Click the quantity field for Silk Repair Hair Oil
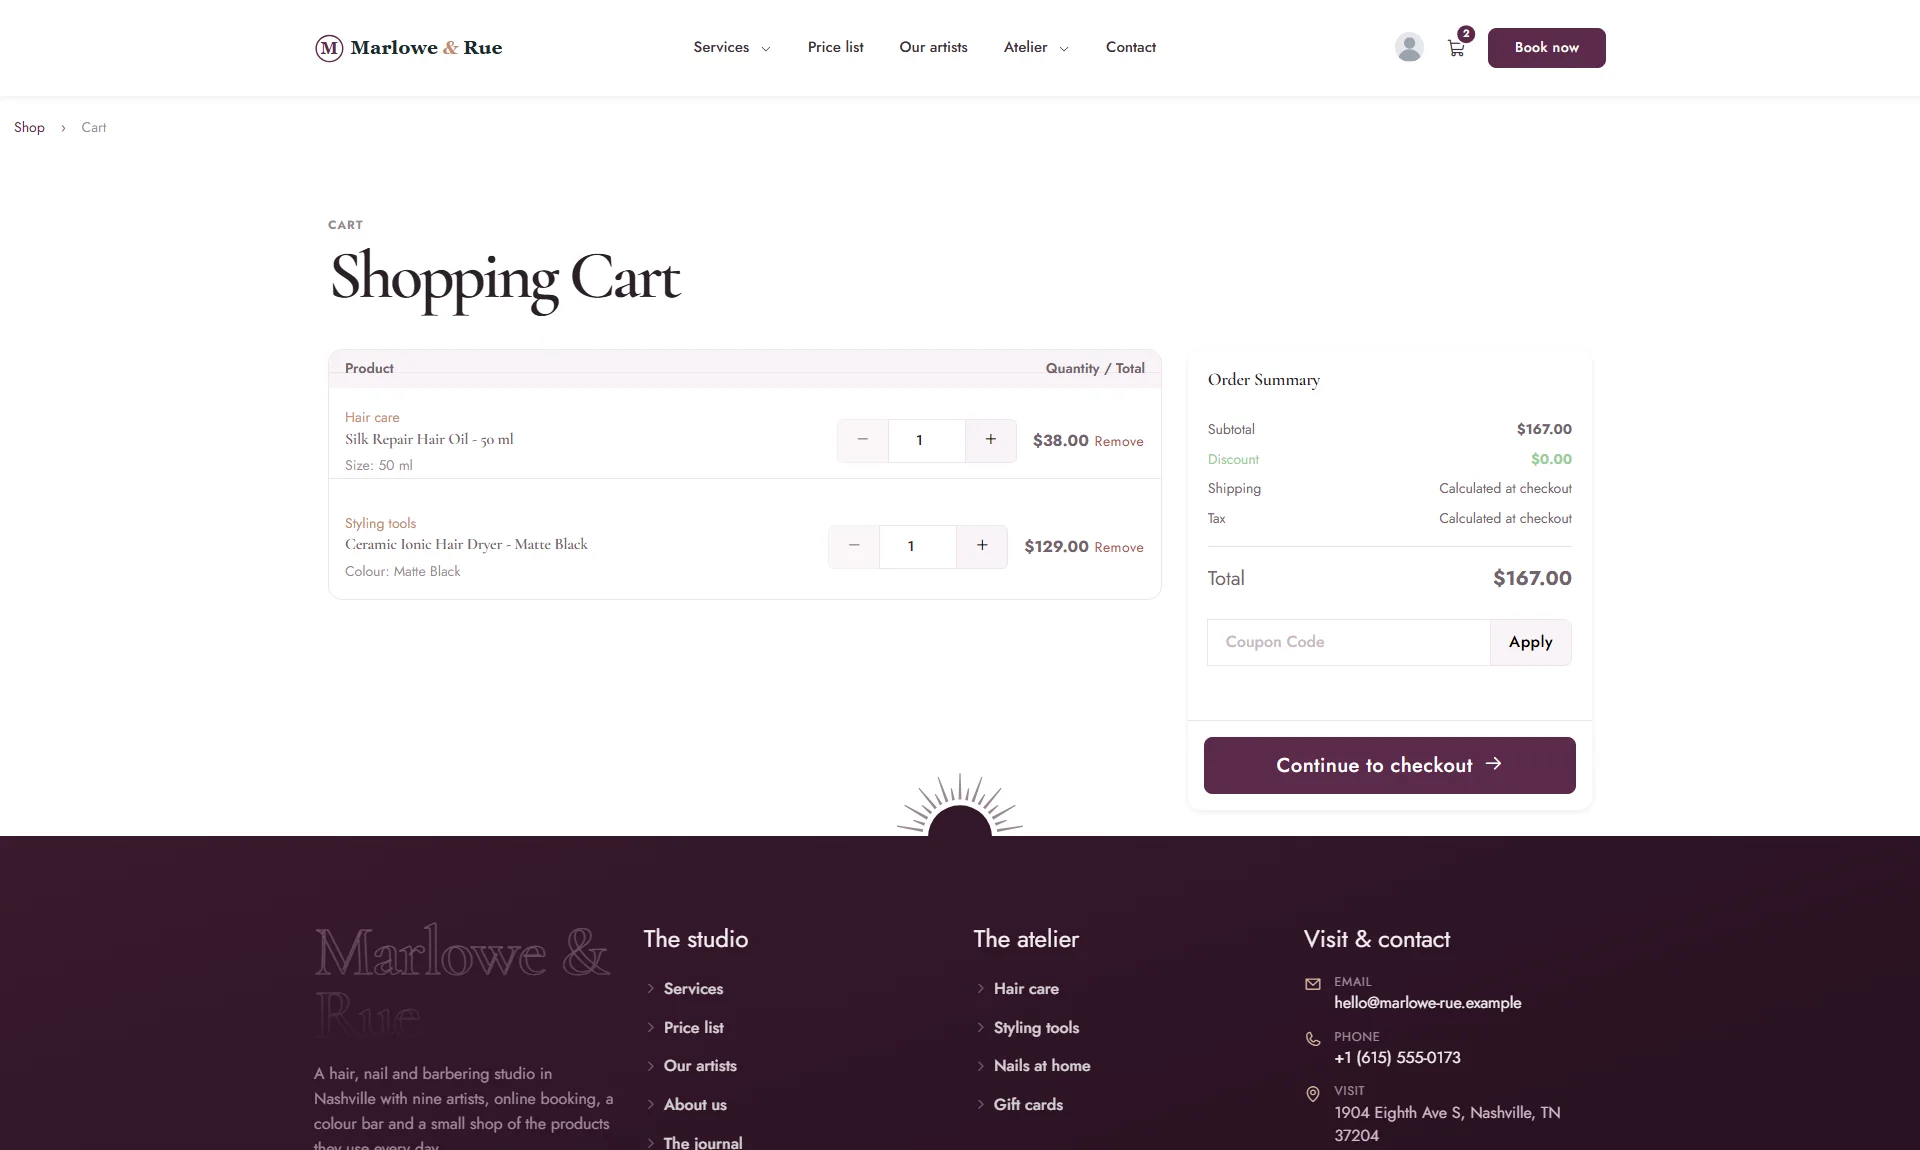1920x1150 pixels. (926, 440)
